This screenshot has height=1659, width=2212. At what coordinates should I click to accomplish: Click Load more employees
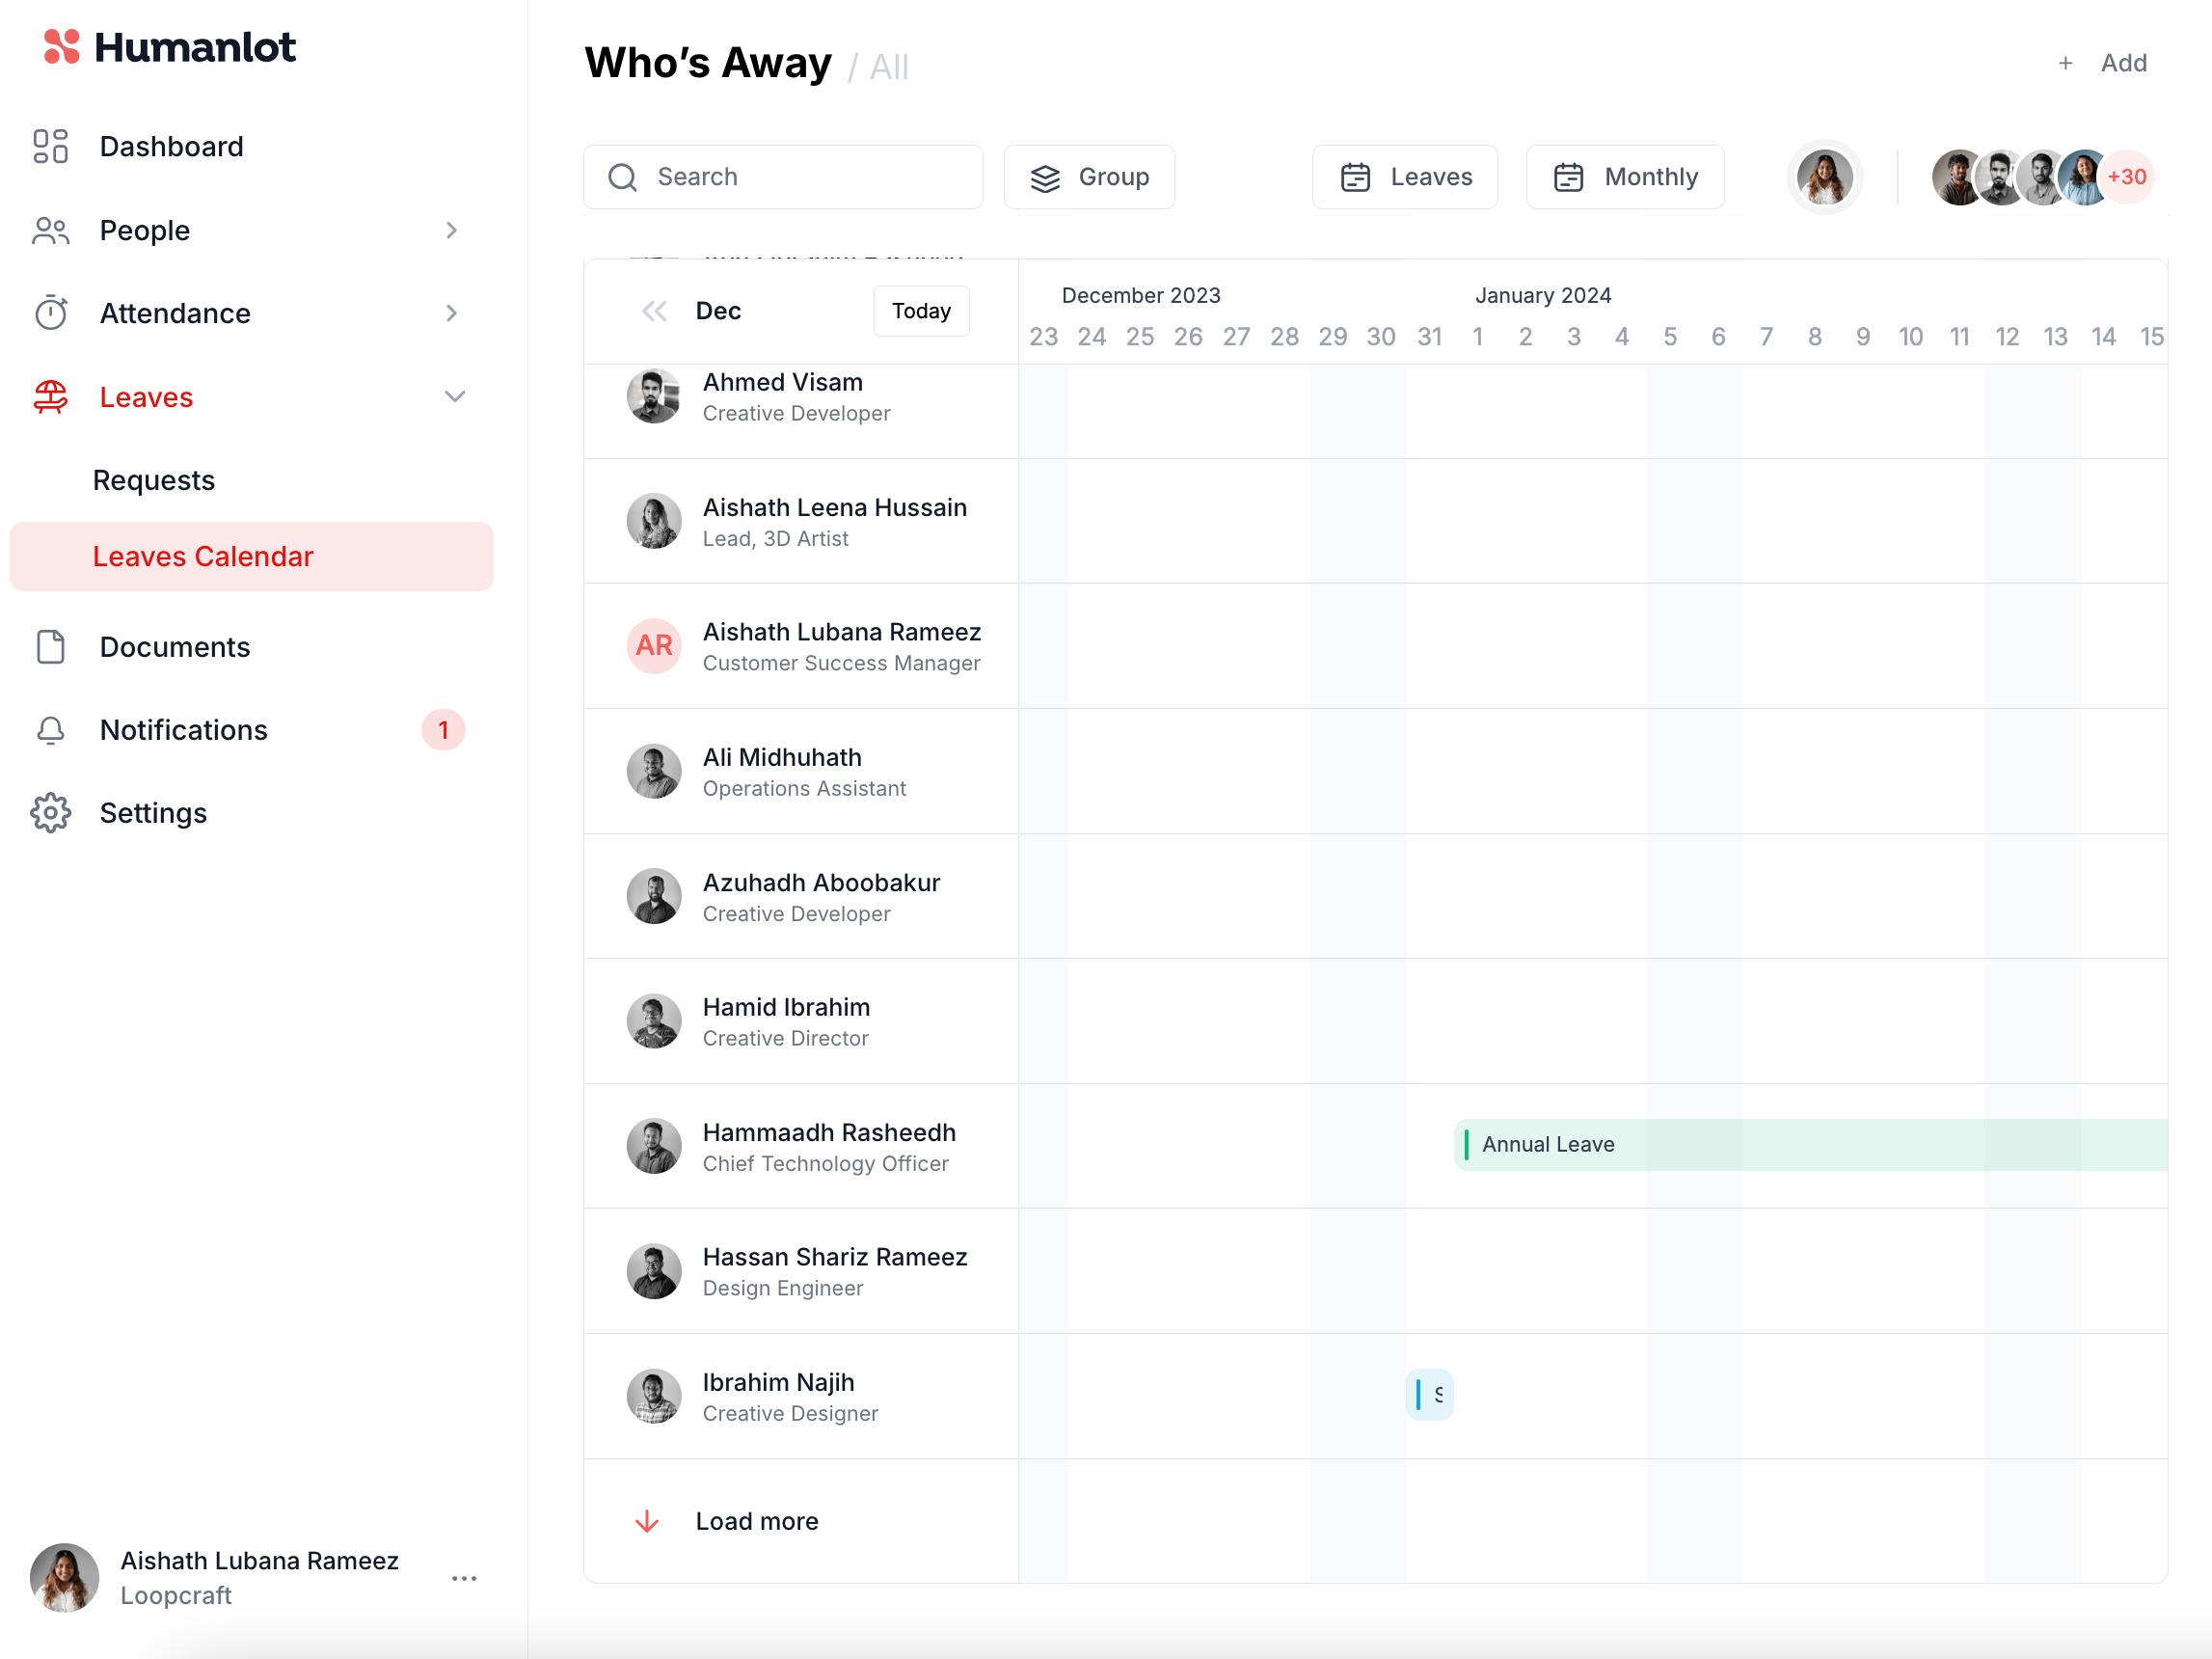point(756,1521)
